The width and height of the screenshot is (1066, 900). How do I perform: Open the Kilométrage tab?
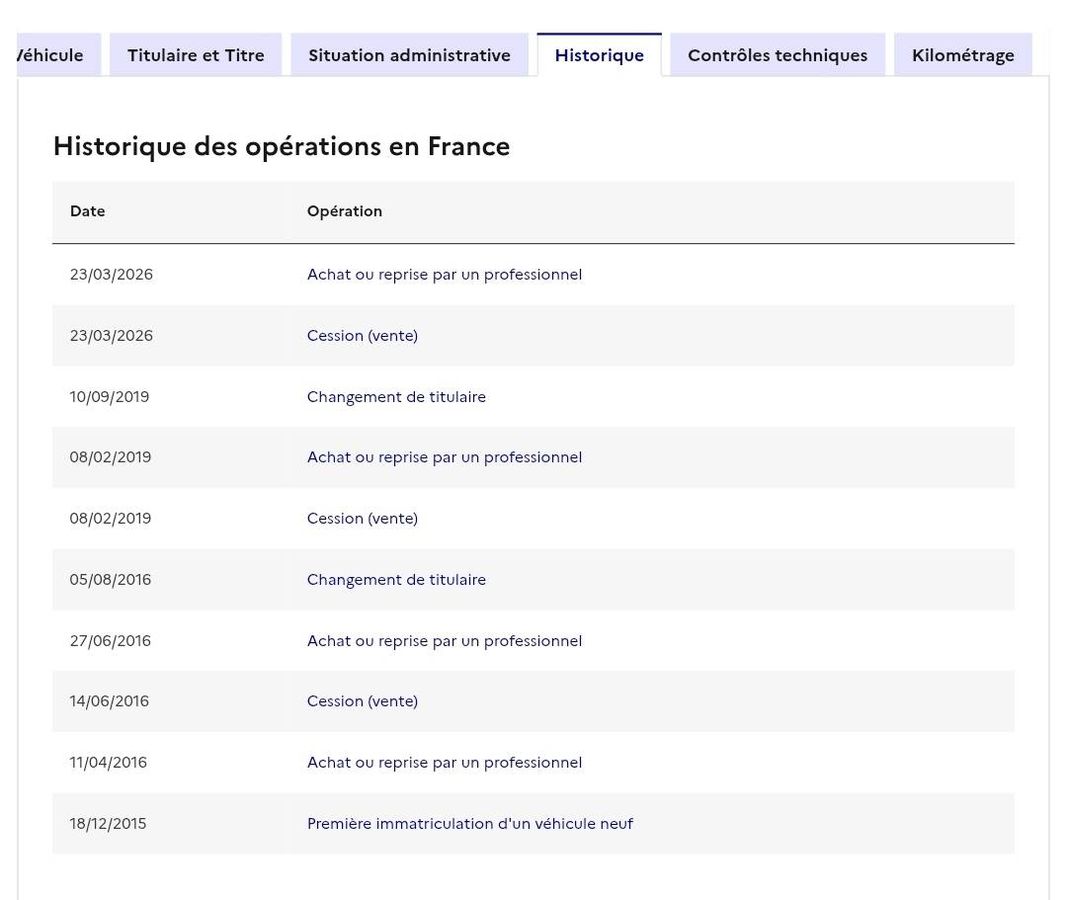(x=963, y=55)
